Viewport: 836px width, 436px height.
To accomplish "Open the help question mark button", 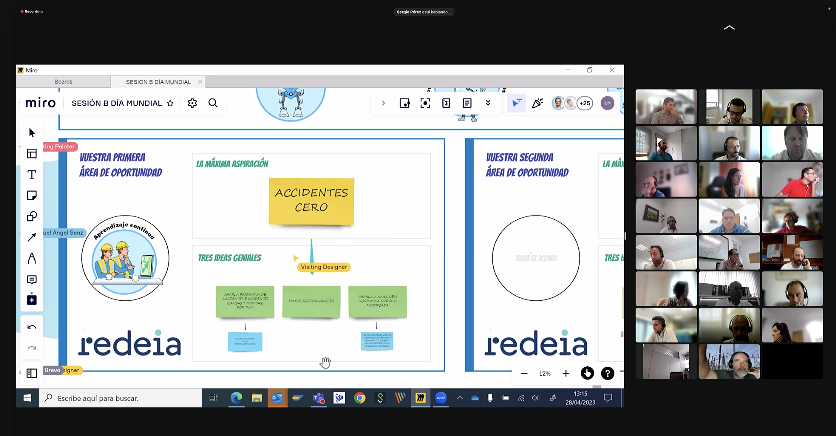I will (x=607, y=373).
